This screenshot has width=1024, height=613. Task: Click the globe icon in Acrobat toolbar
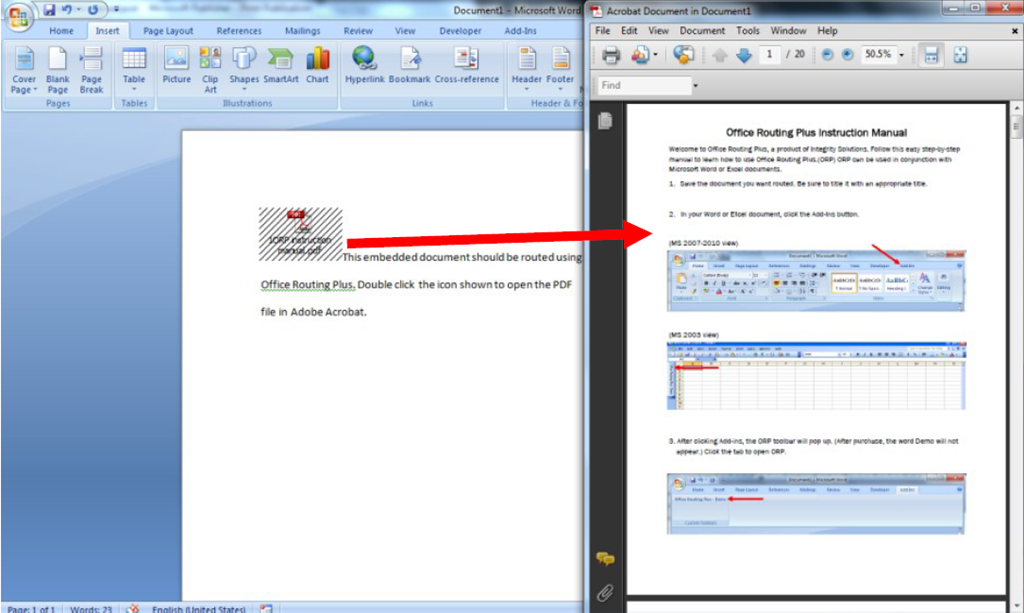pyautogui.click(x=683, y=55)
